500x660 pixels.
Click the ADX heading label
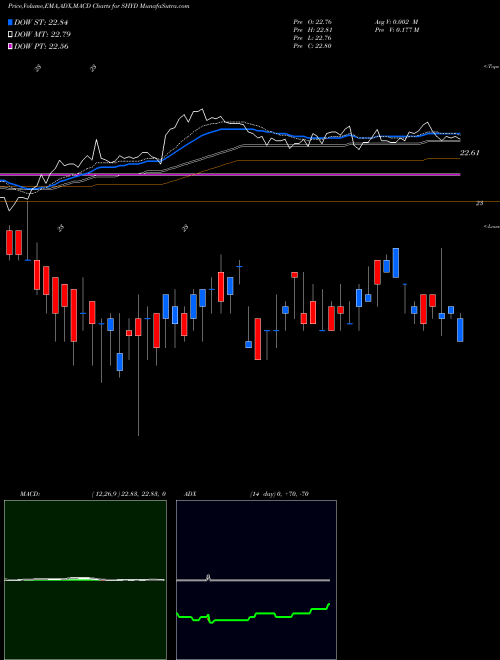pos(190,494)
